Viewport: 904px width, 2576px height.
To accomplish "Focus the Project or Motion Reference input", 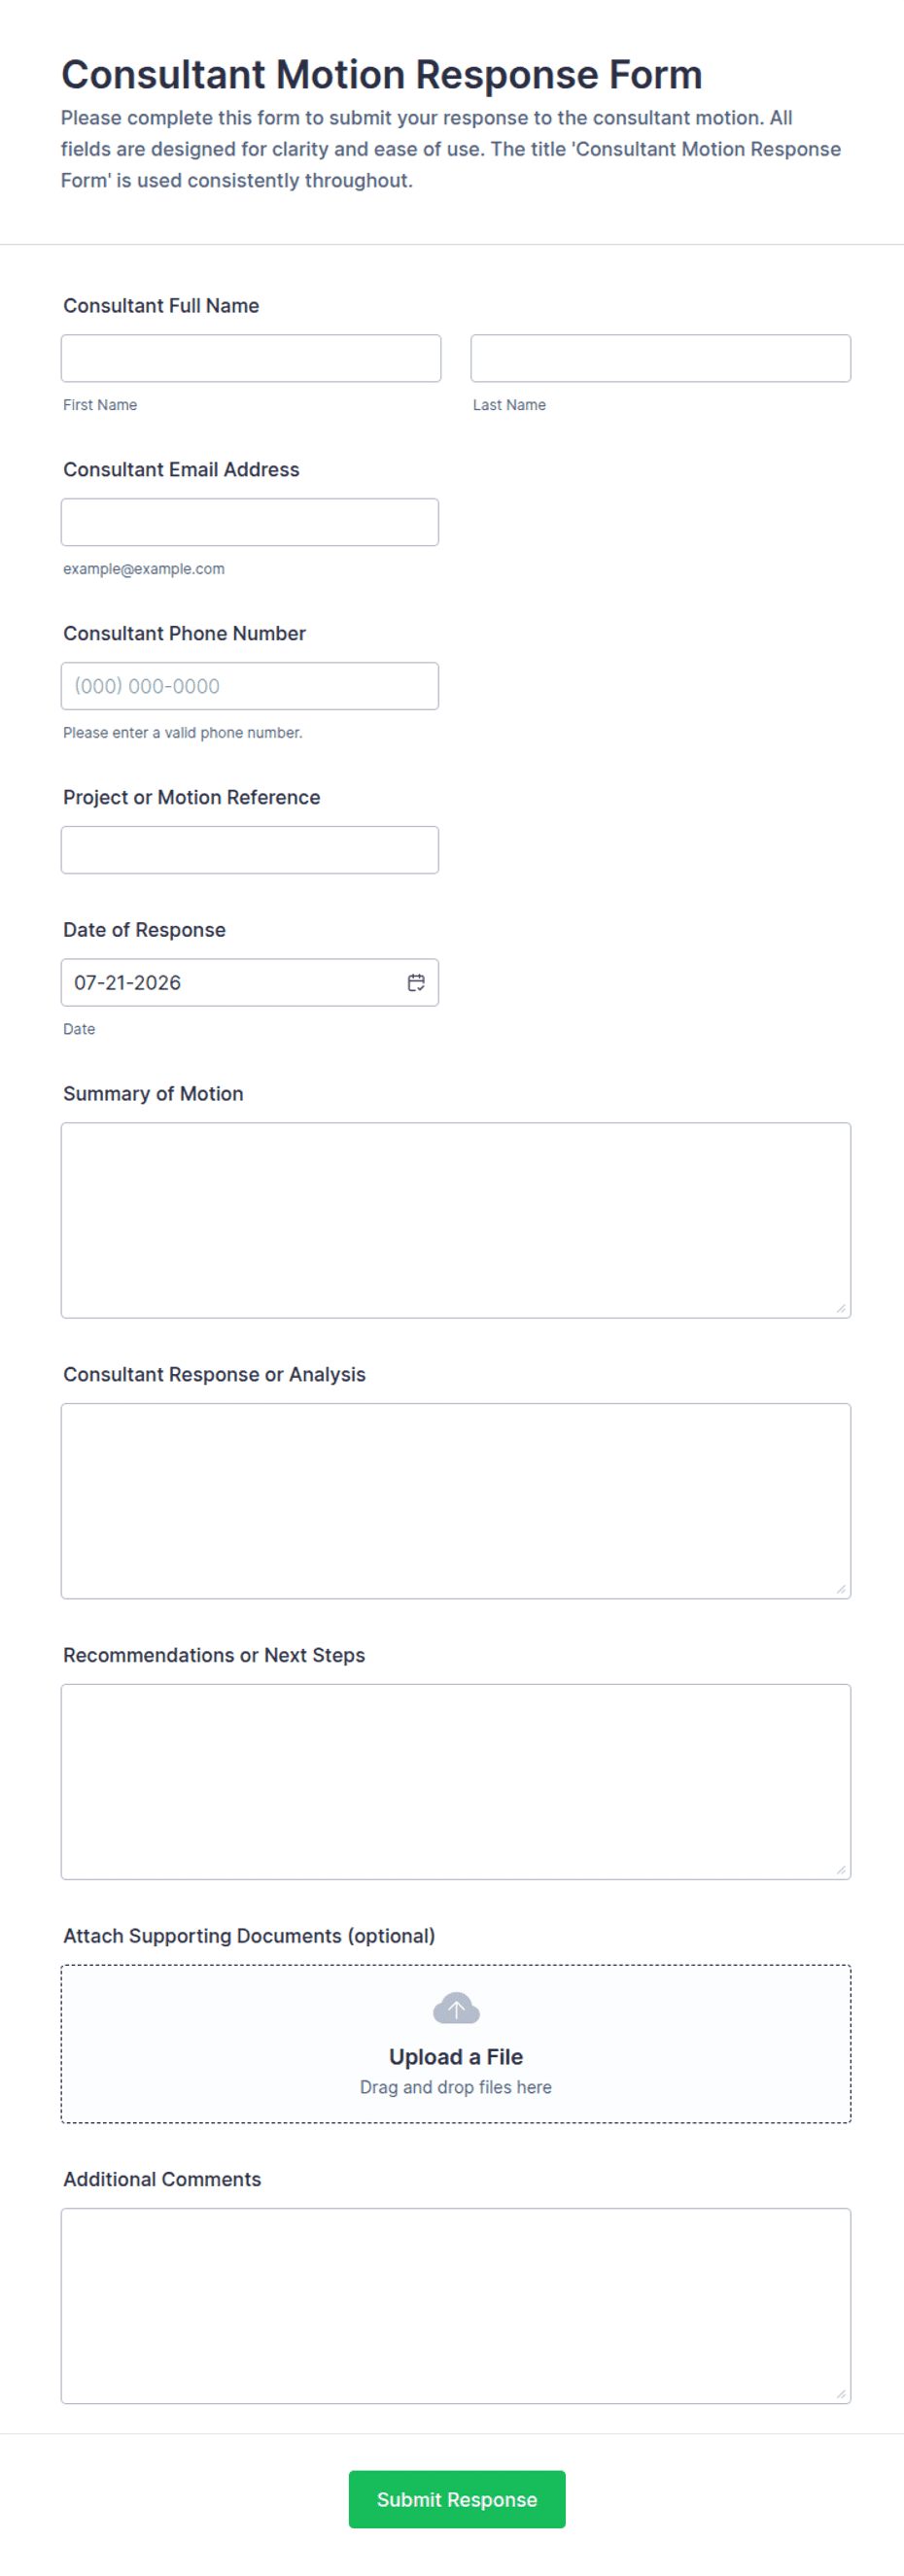I will [250, 850].
